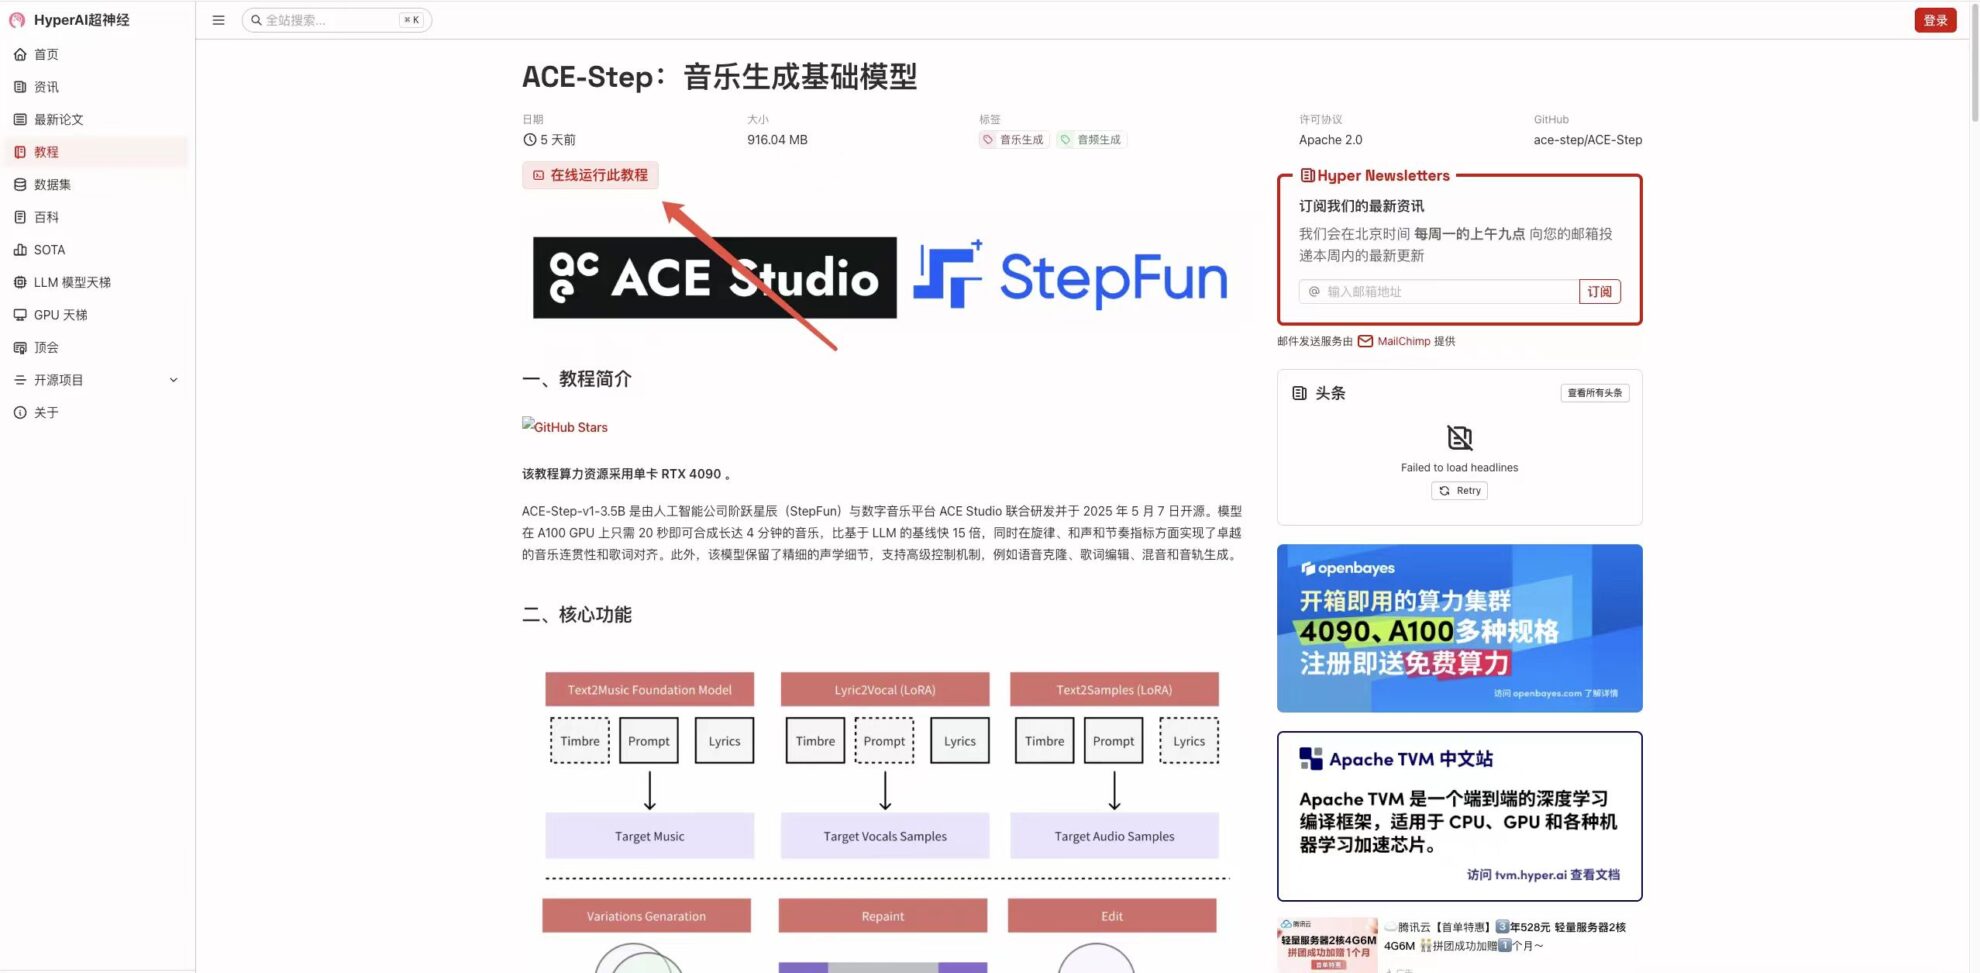Click the 订阅 subscribe button
The image size is (1980, 973).
(x=1599, y=292)
